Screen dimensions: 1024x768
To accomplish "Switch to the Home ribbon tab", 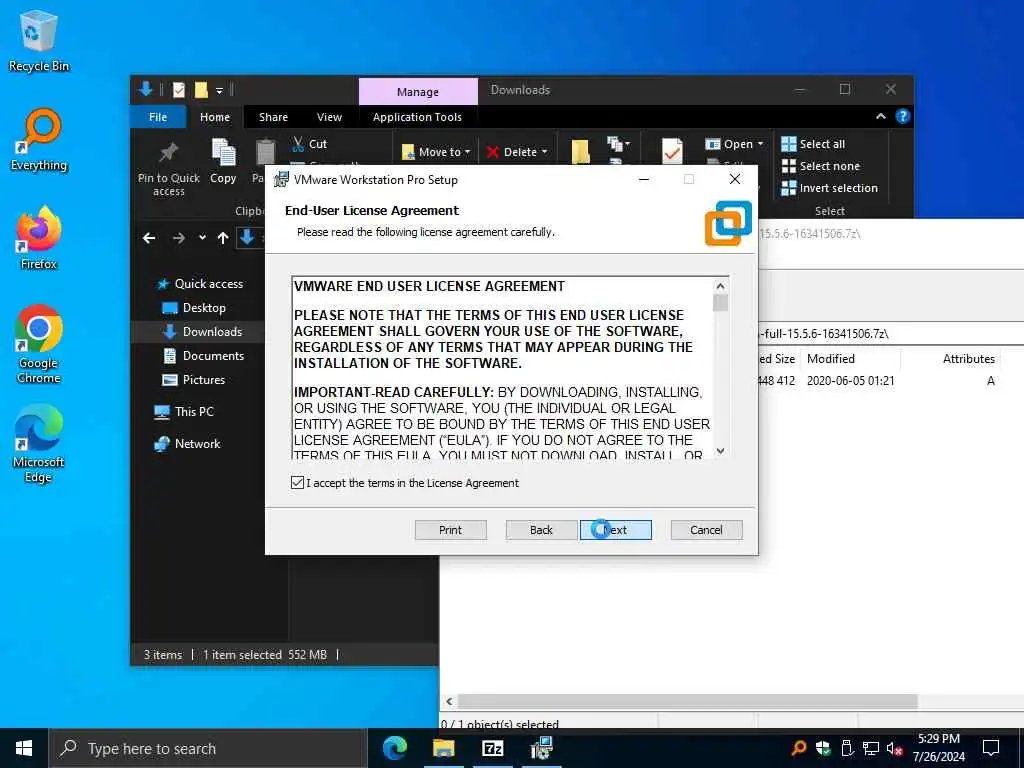I will (215, 117).
